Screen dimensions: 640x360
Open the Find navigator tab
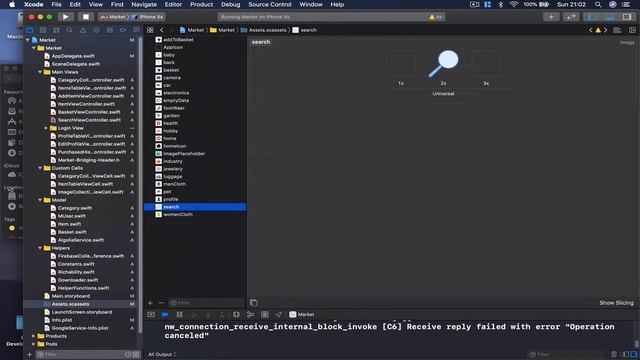point(69,30)
